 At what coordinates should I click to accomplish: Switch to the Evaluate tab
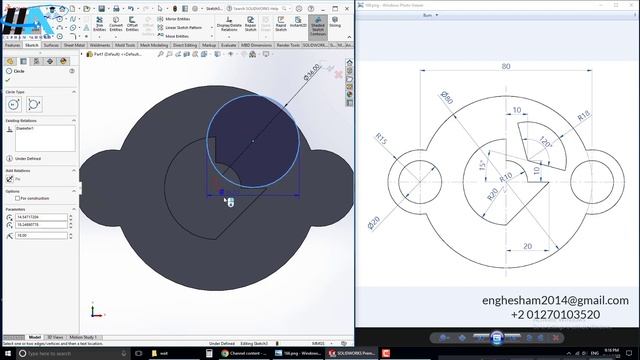[x=229, y=45]
